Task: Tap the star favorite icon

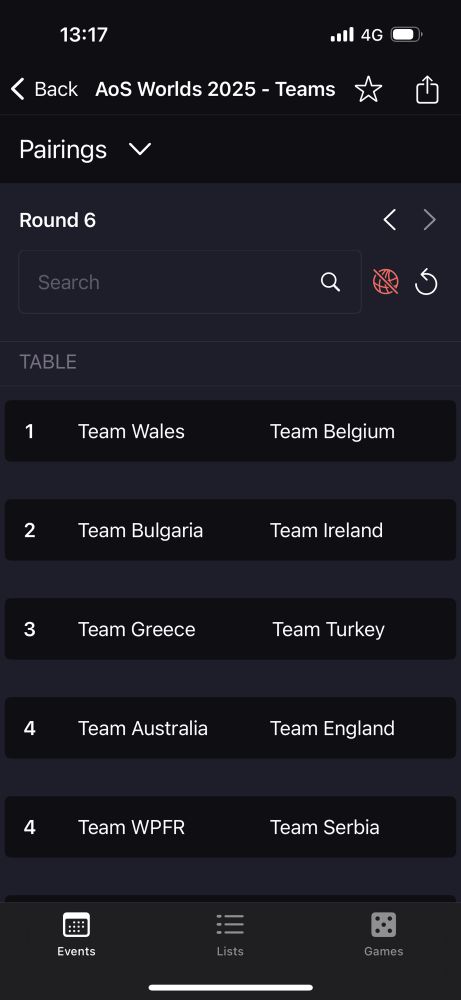Action: (x=368, y=89)
